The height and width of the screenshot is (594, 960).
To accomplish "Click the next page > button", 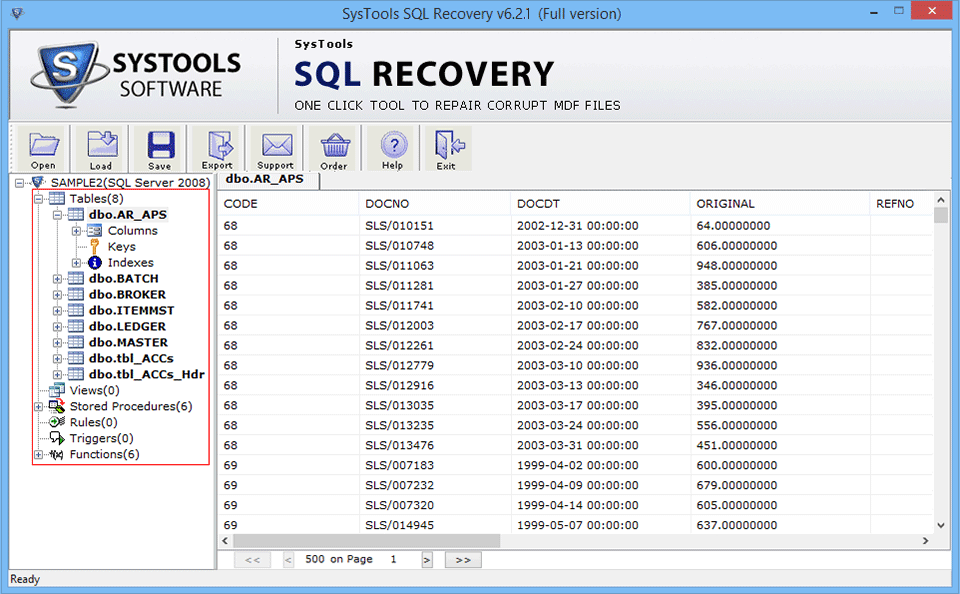I will click(x=427, y=559).
